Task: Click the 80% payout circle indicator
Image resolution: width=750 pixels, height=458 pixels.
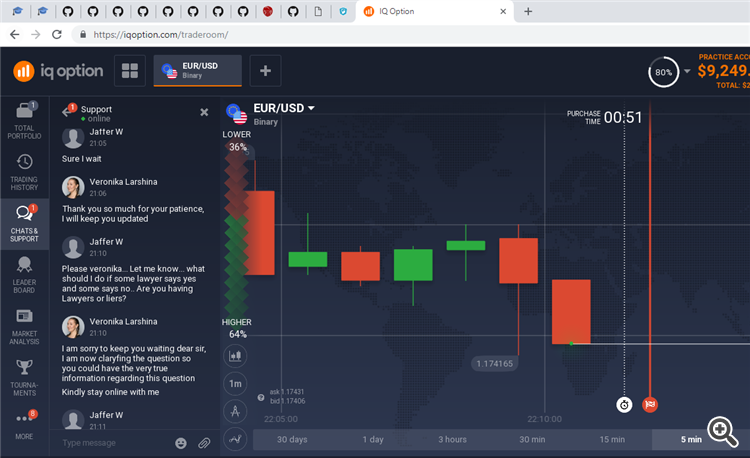Action: pyautogui.click(x=663, y=72)
